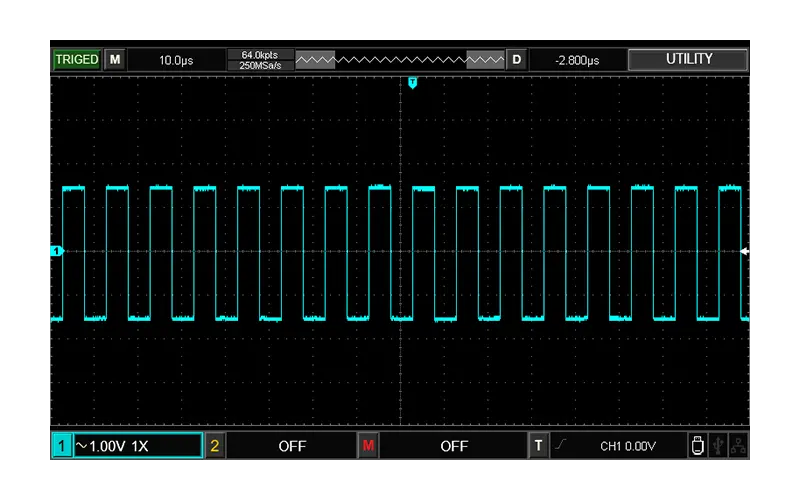Toggle the red M math channel badge
800x500 pixels.
pyautogui.click(x=368, y=446)
